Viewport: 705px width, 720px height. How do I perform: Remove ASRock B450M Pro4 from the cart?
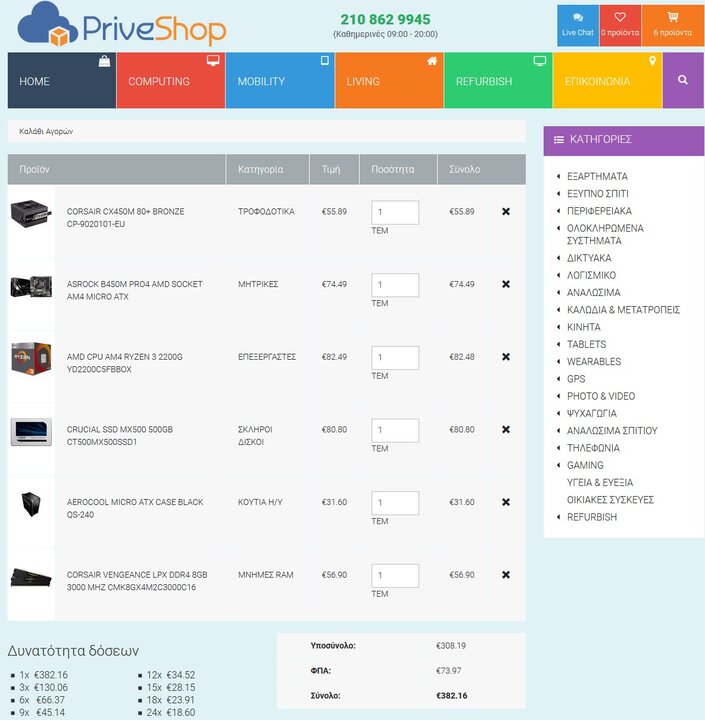click(506, 284)
